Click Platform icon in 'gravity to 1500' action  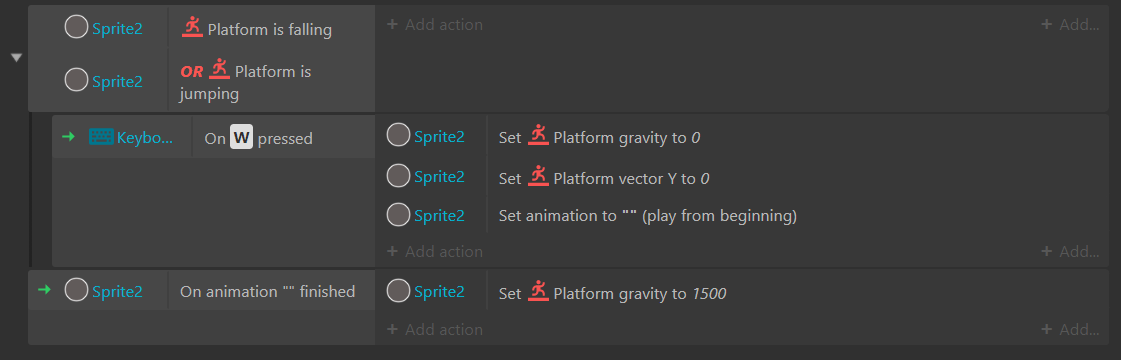click(x=538, y=291)
